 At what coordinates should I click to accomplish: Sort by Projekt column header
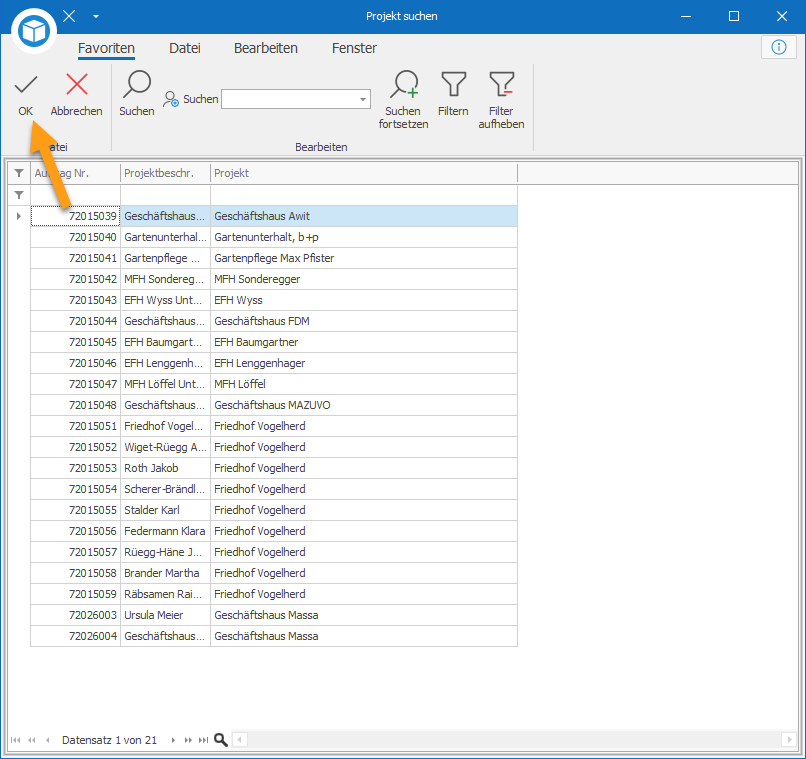coord(364,173)
